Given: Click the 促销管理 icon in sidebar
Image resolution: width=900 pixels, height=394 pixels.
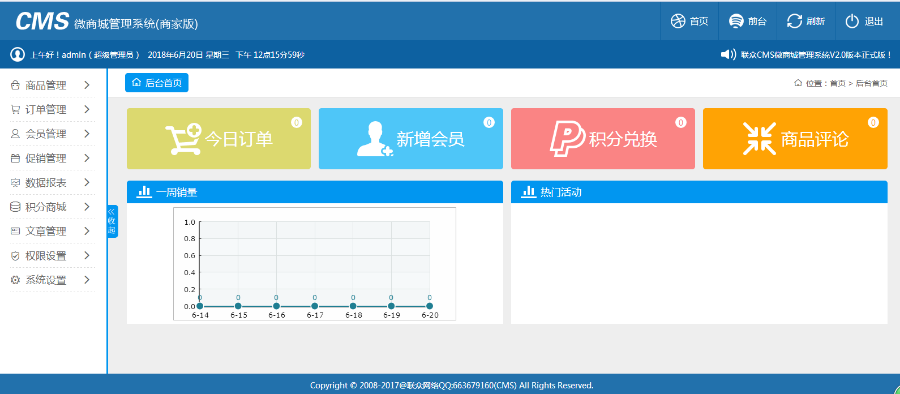Looking at the screenshot, I should [15, 159].
